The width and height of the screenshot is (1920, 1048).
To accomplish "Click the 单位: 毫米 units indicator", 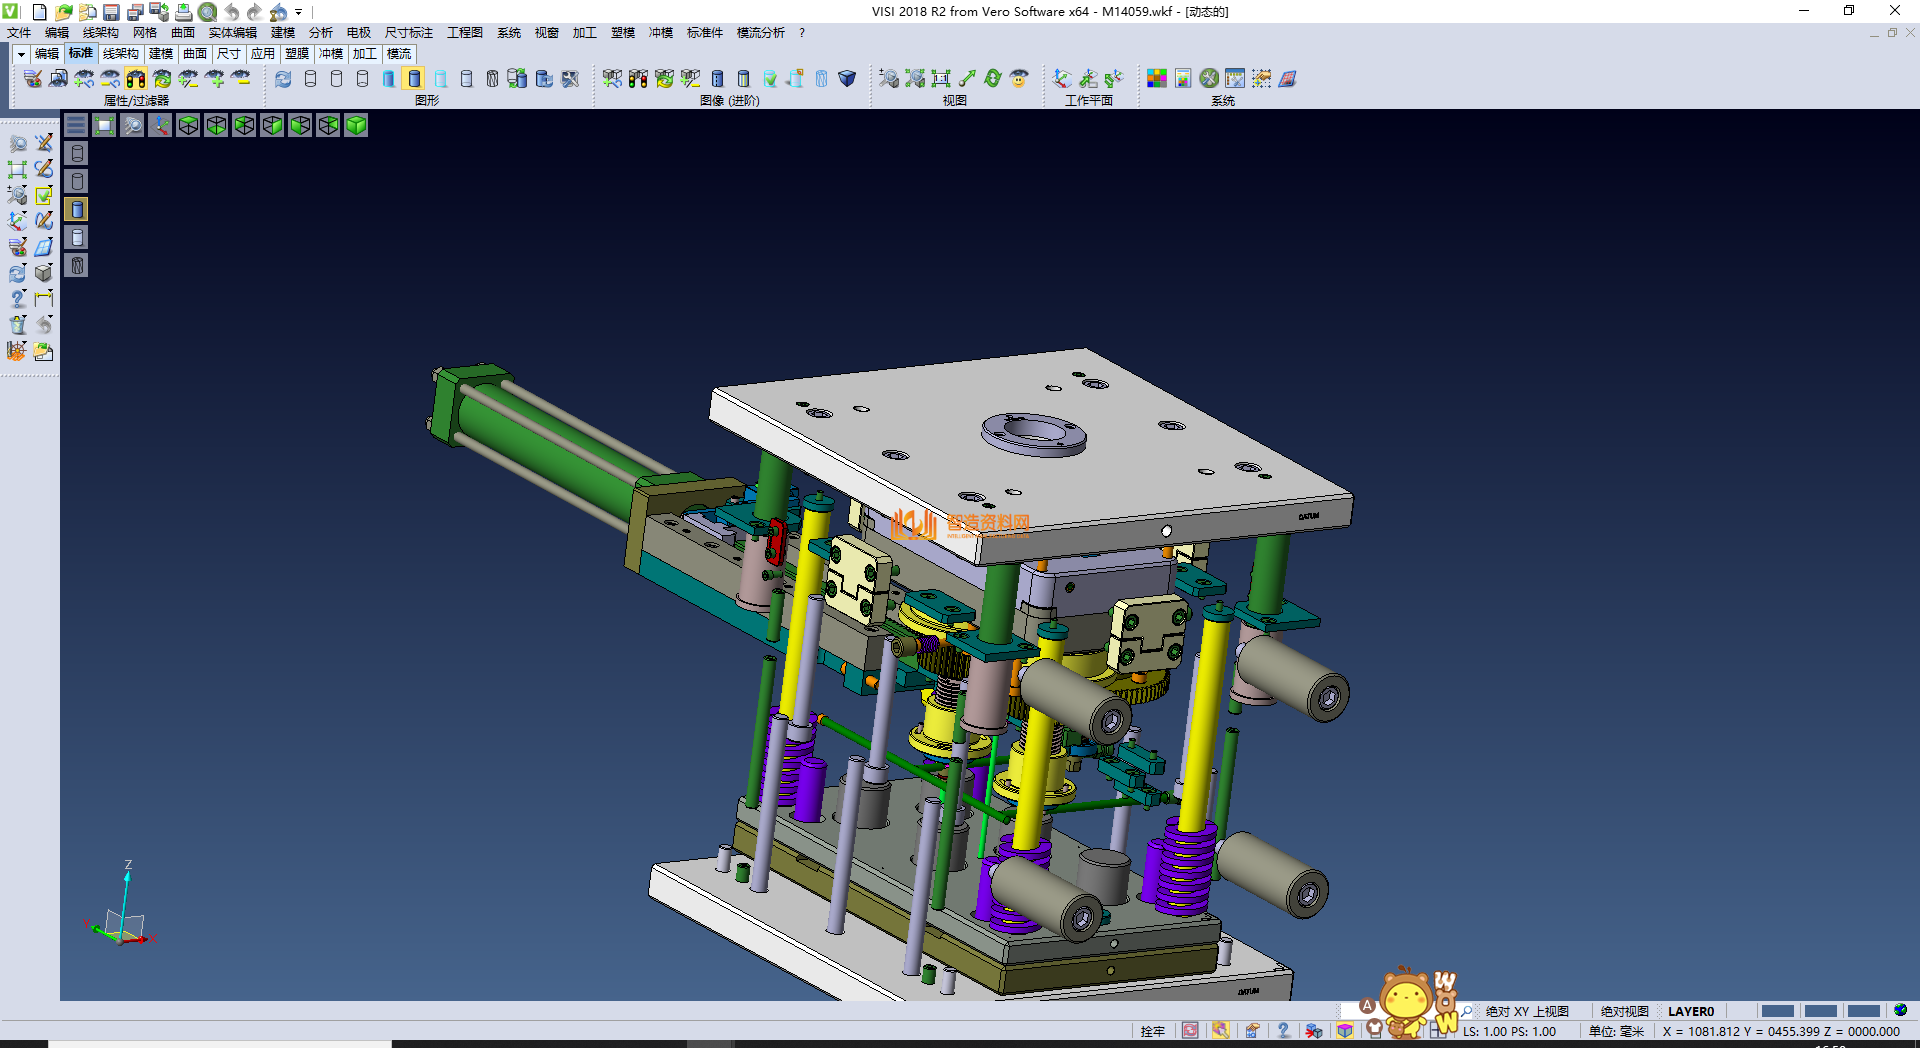I will tap(1616, 1031).
